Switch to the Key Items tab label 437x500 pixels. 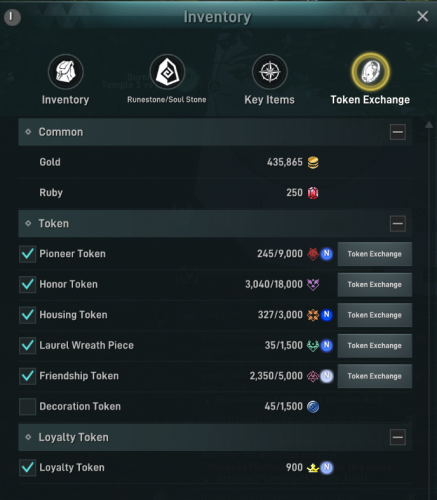pyautogui.click(x=269, y=100)
